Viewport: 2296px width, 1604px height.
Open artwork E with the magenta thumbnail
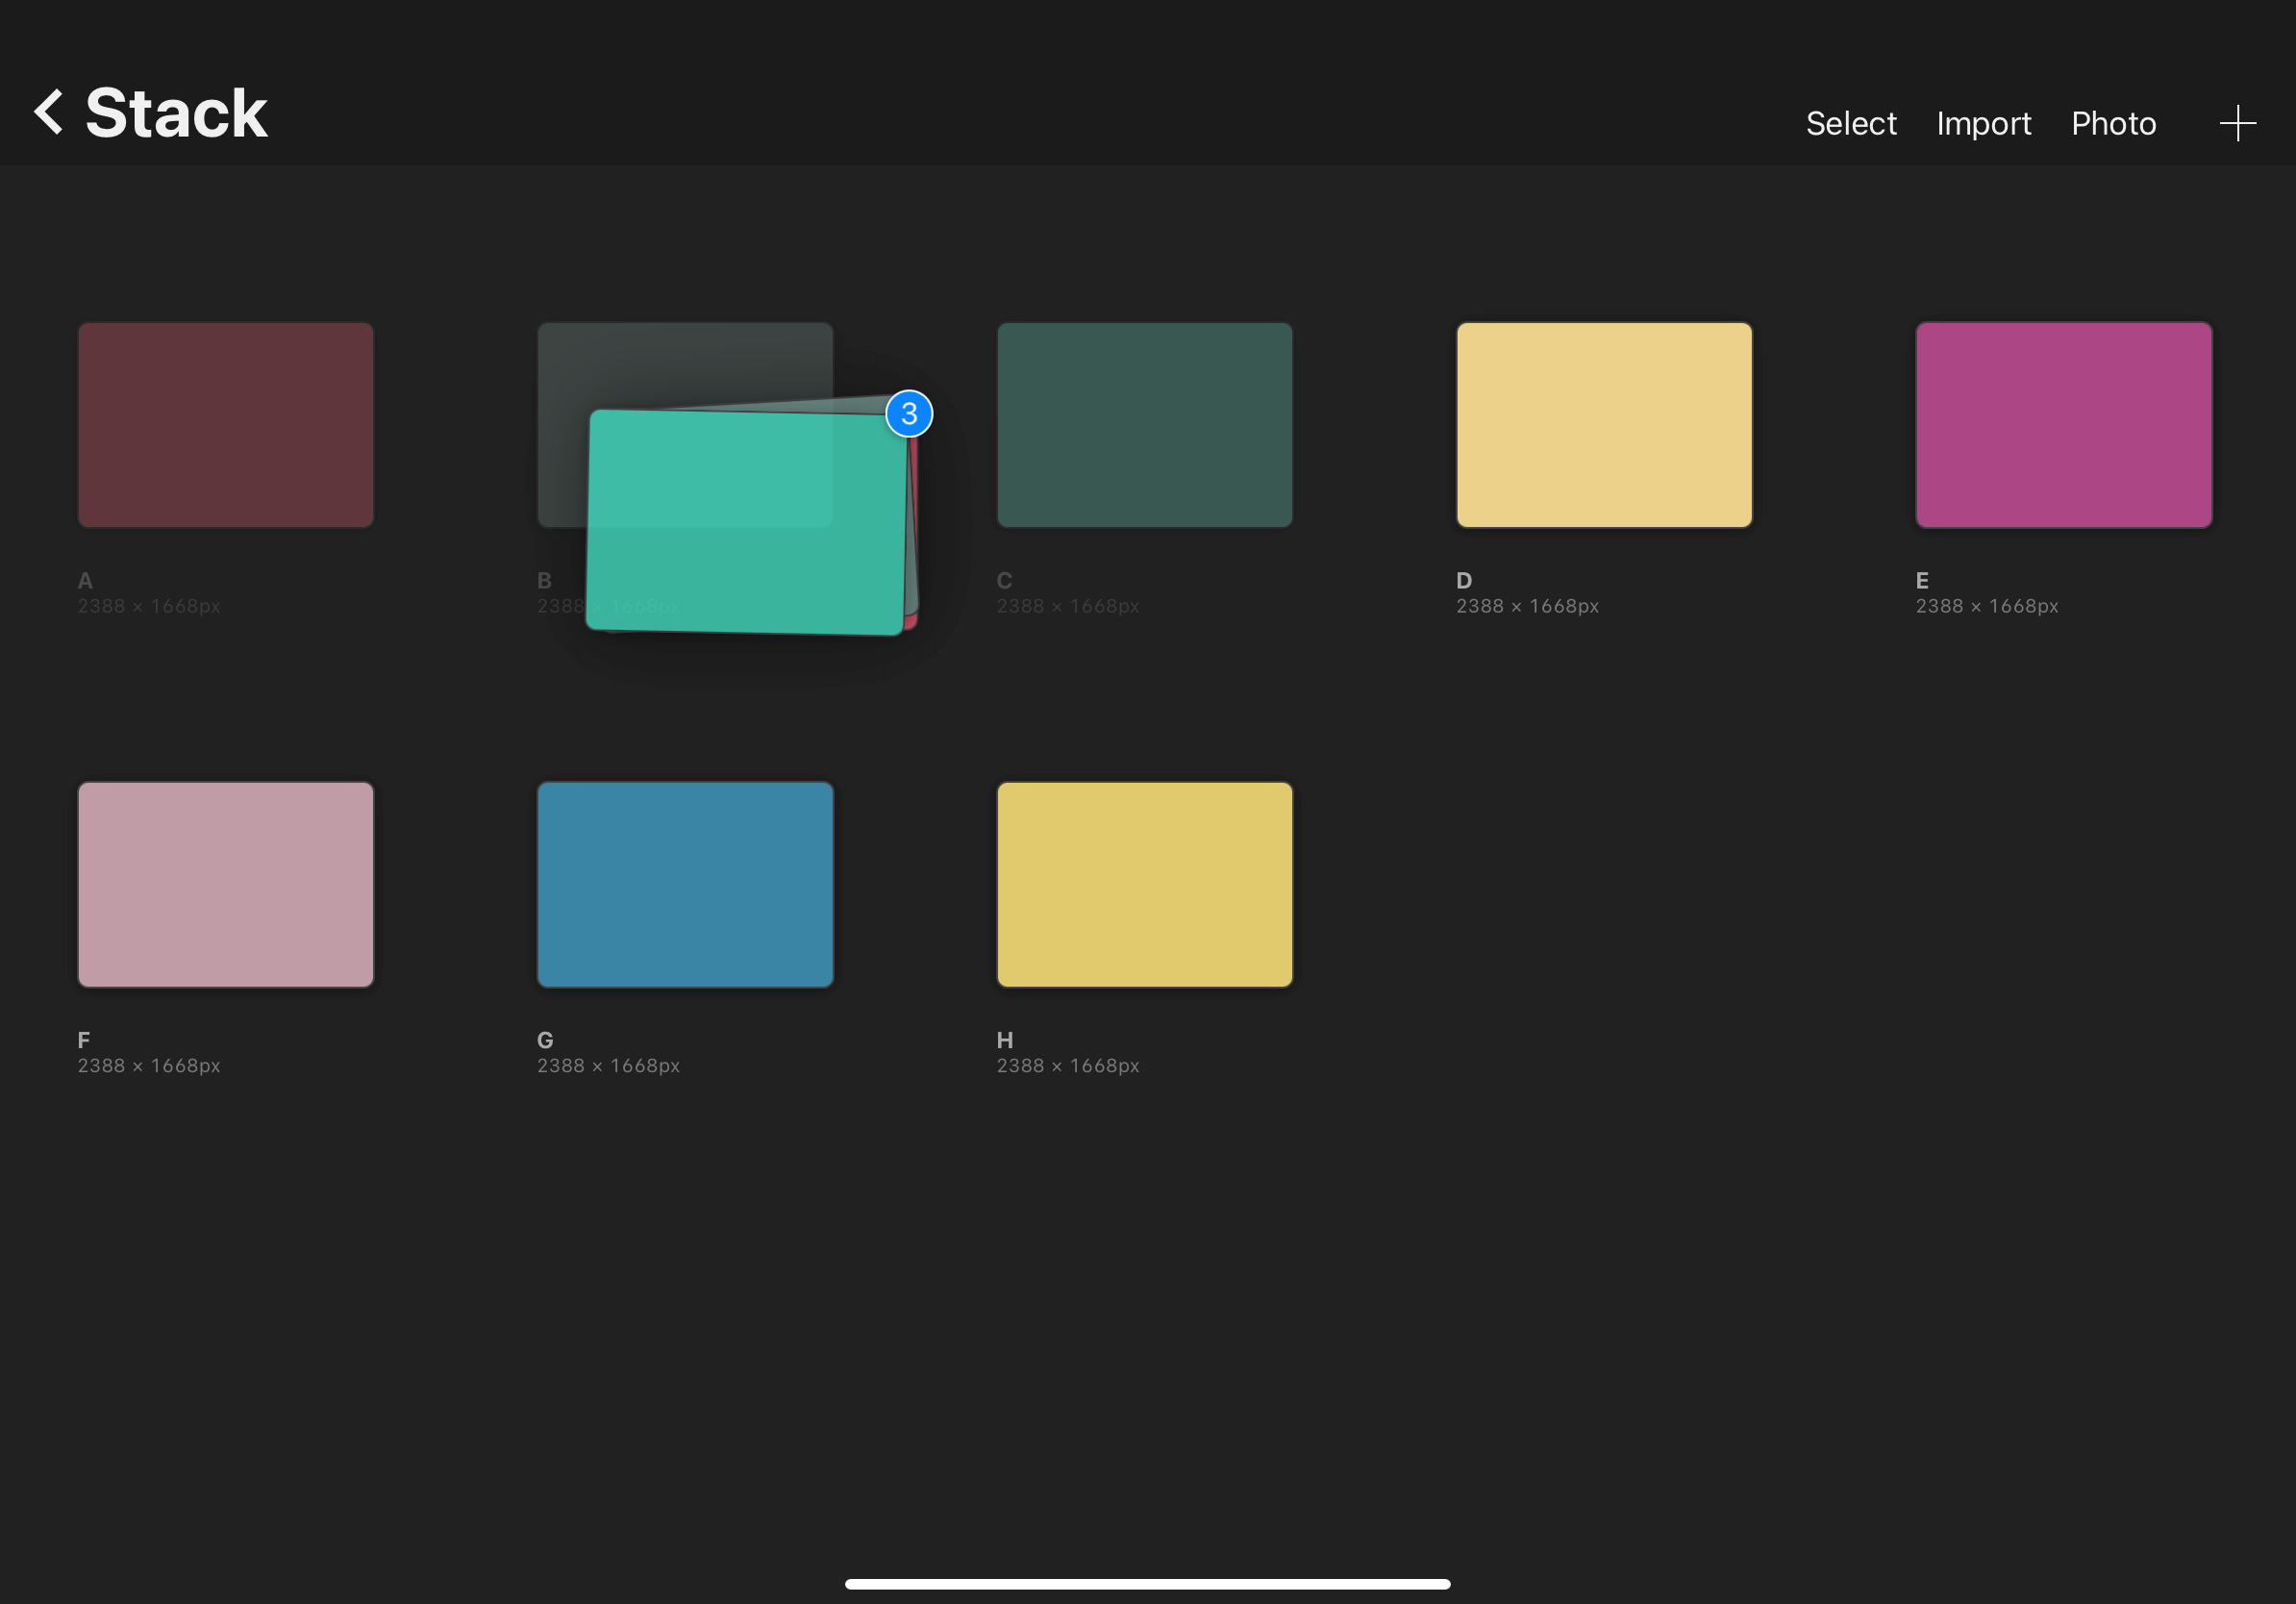[x=2063, y=424]
